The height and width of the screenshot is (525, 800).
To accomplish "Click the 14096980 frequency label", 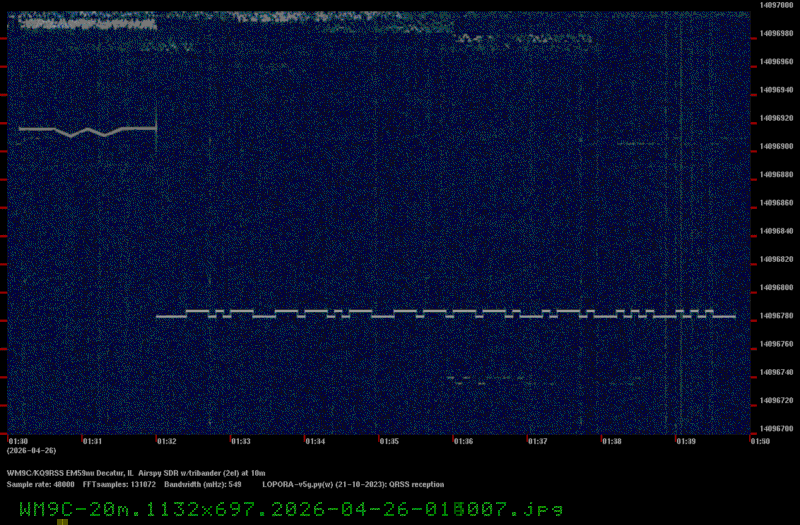I will 777,33.
